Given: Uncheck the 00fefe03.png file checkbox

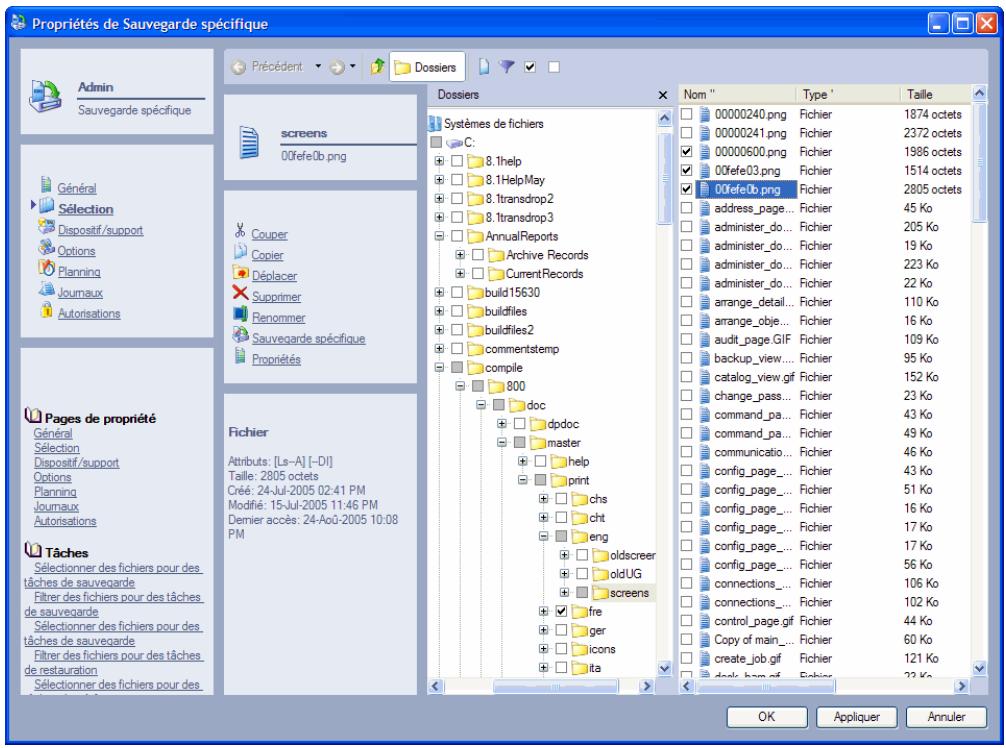Looking at the screenshot, I should [x=686, y=171].
